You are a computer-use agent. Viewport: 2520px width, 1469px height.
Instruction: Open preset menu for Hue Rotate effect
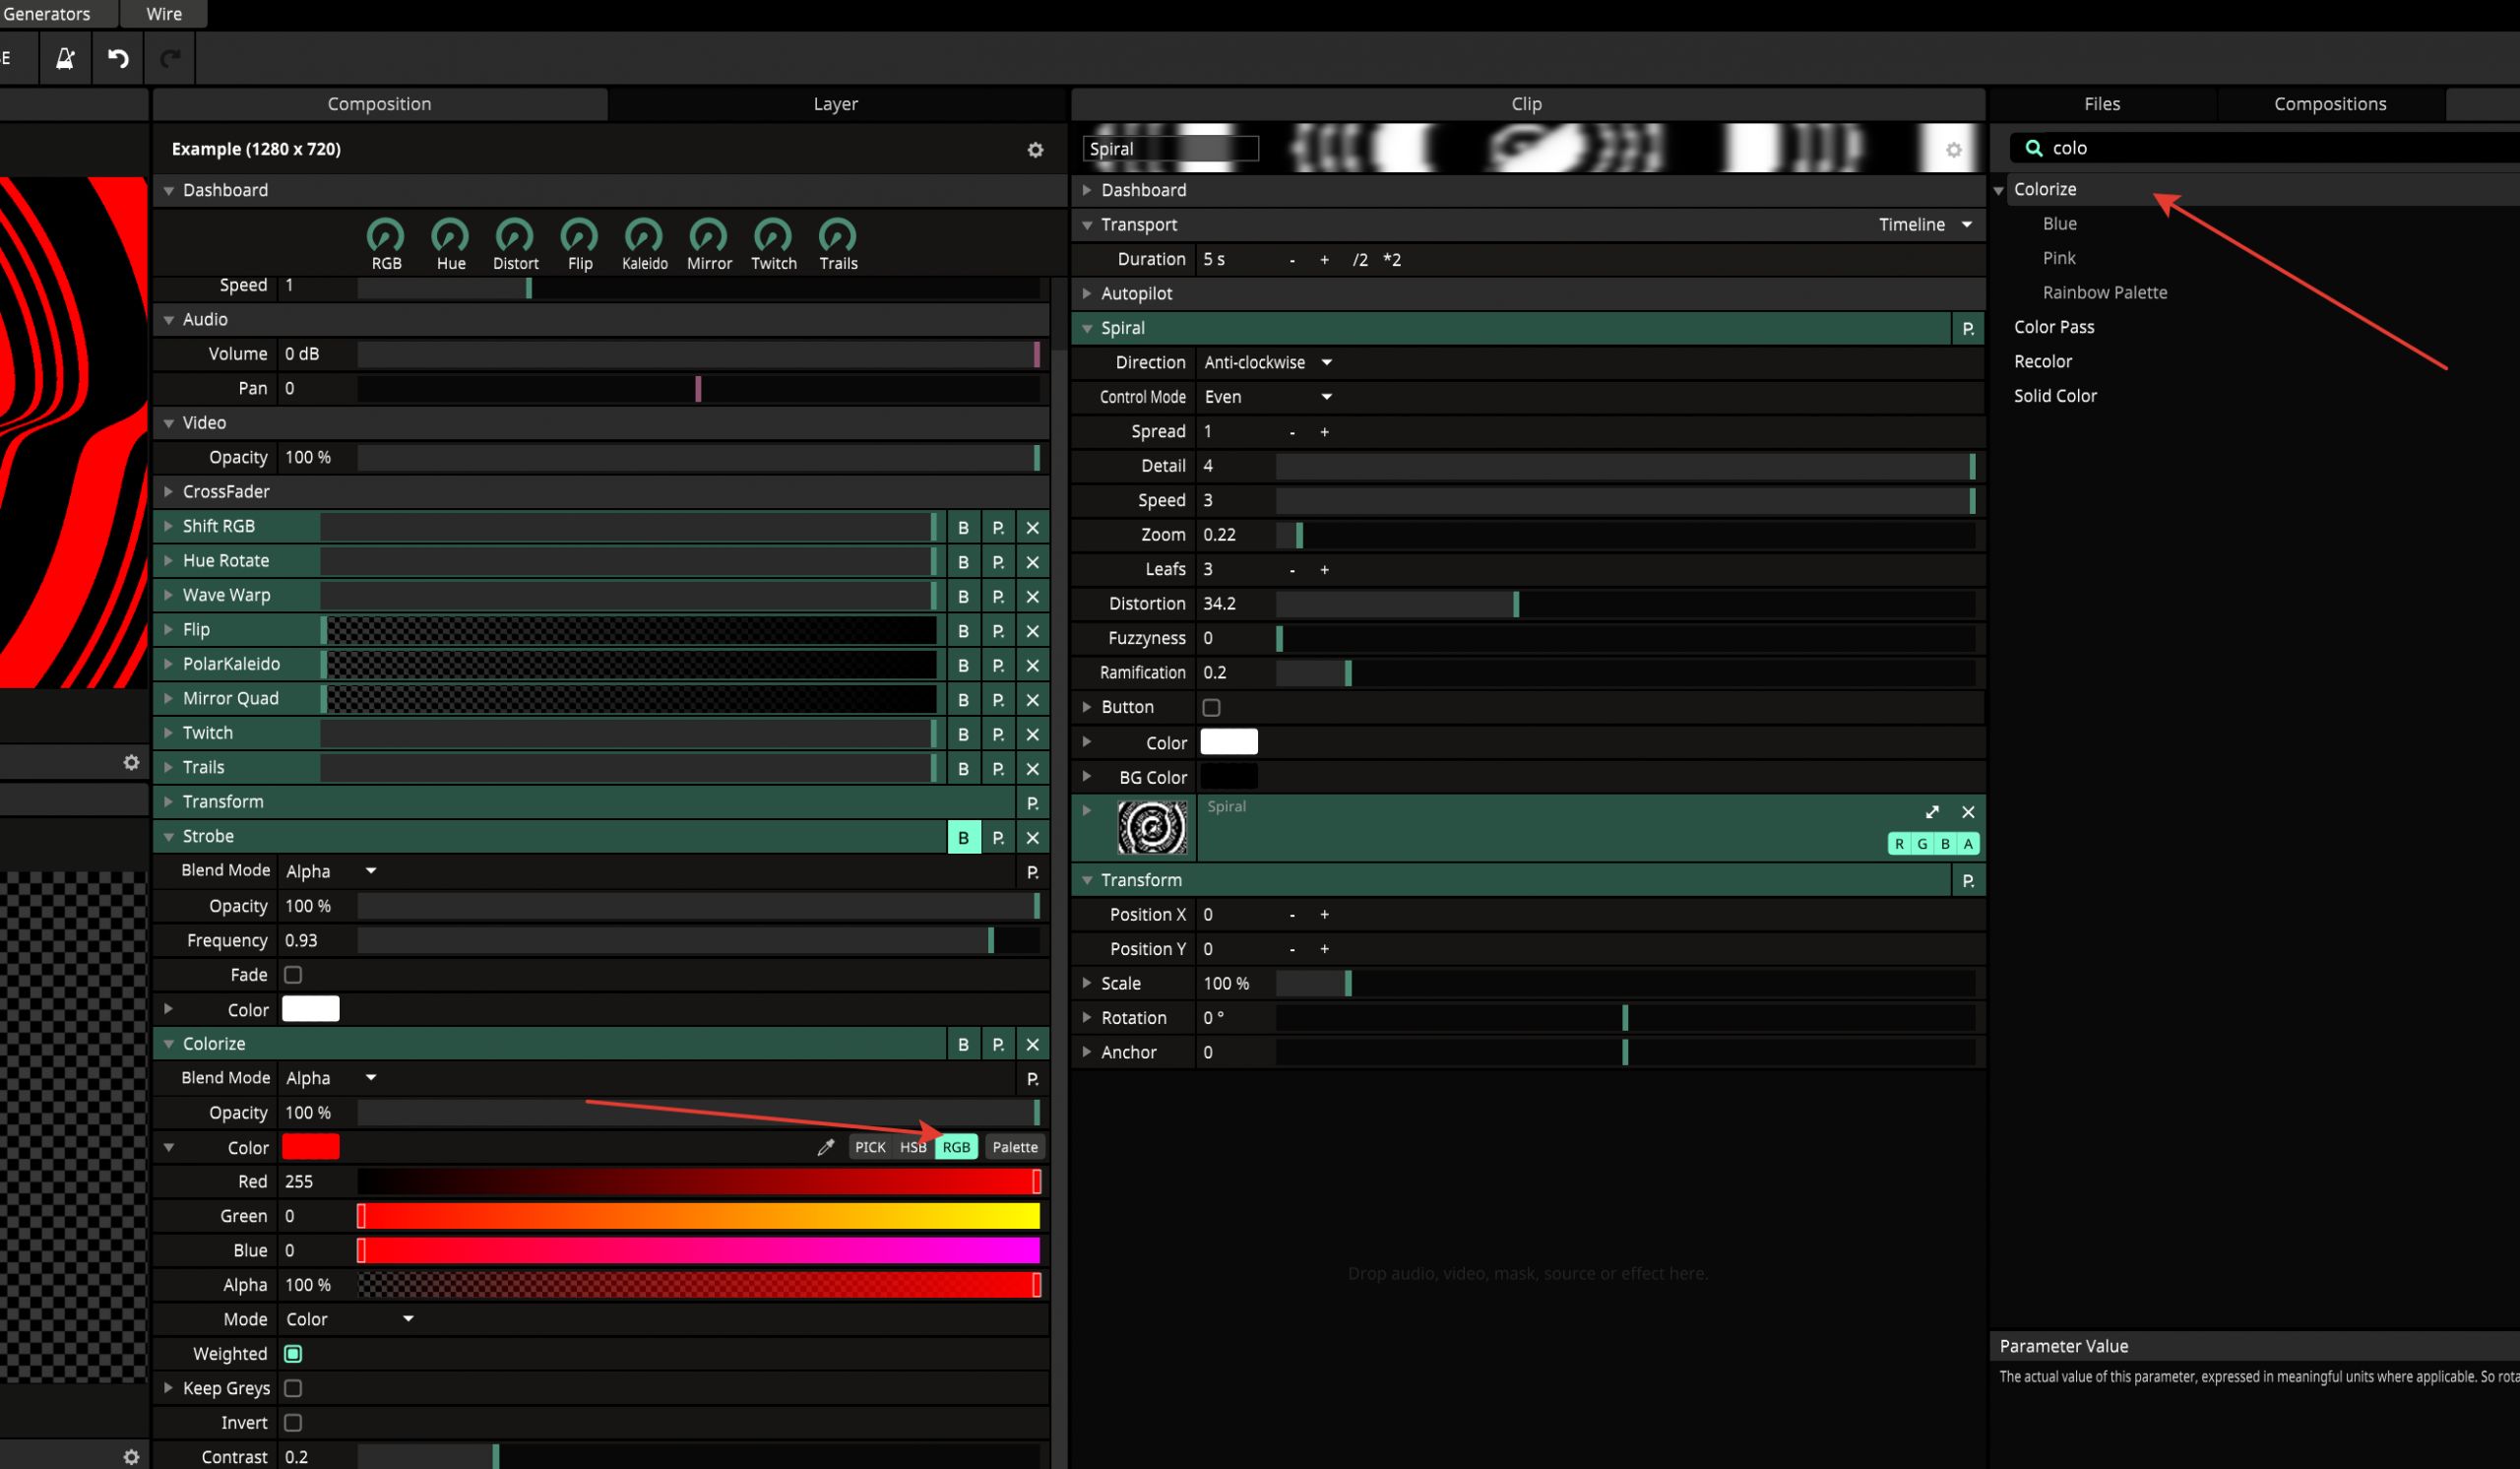998,561
